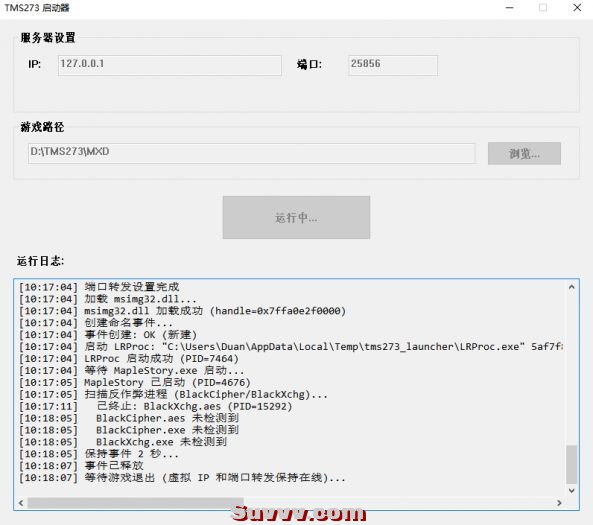Screen dimensions: 593x525
Task: Click the vertical scrollbar thumb in log
Action: [571, 464]
